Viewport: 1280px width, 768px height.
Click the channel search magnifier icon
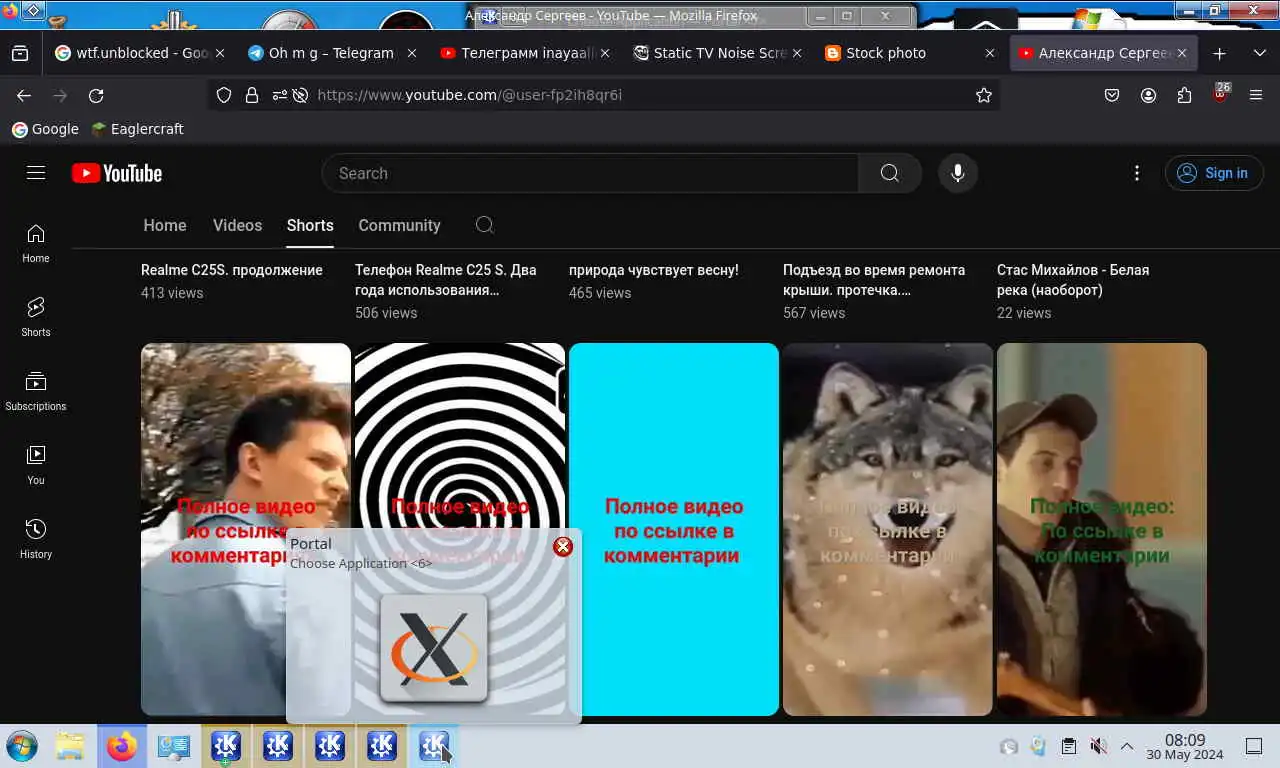tap(485, 225)
